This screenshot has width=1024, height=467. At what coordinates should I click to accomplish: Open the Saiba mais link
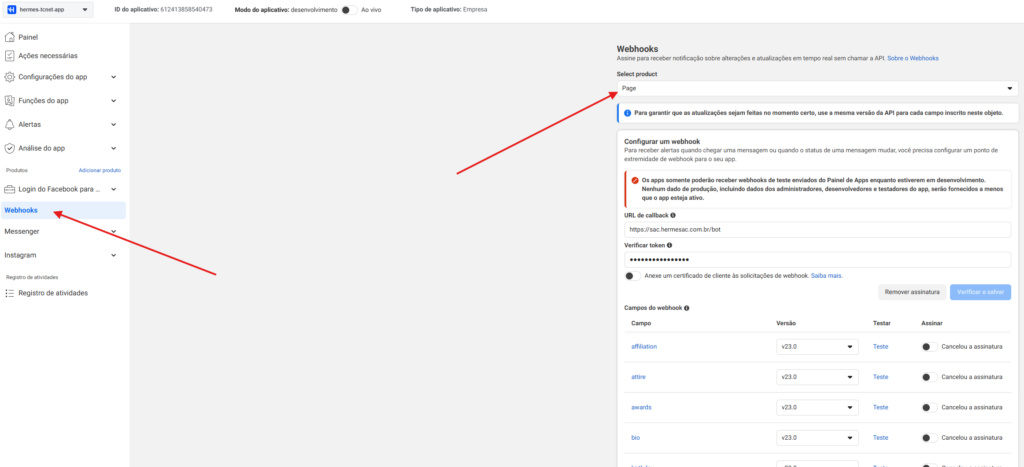point(827,276)
